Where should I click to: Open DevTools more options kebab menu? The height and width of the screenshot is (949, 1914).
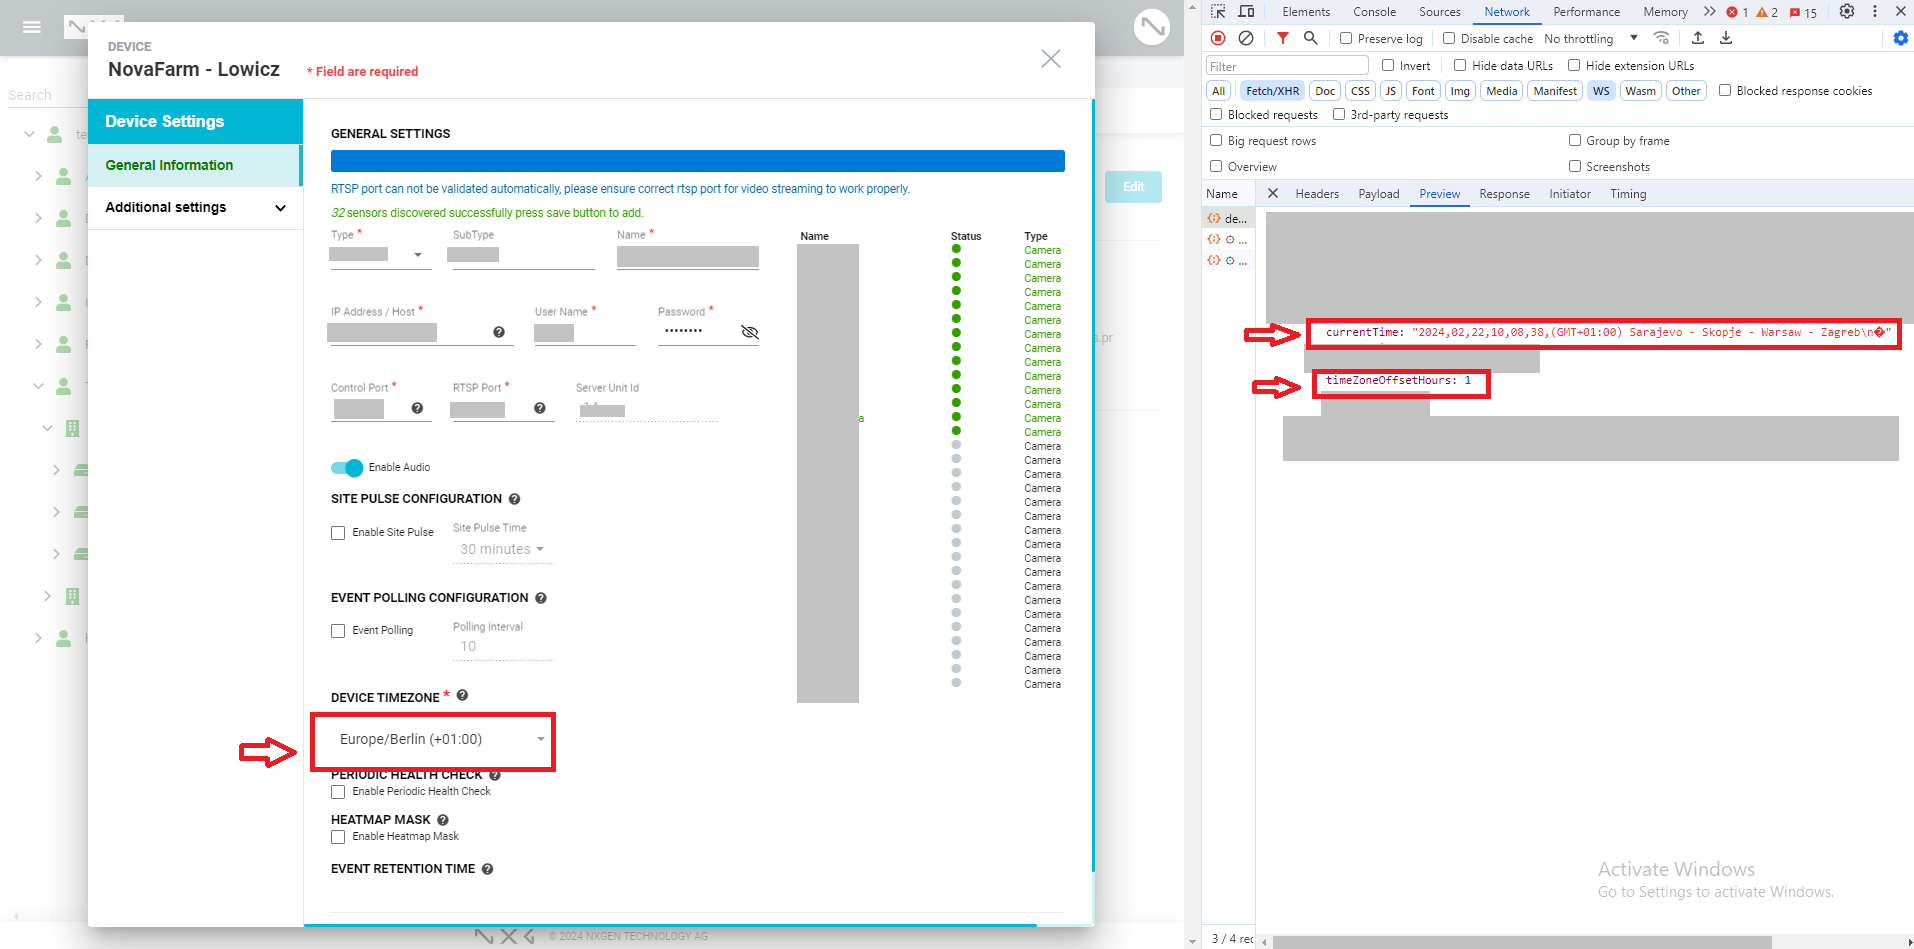(1875, 12)
